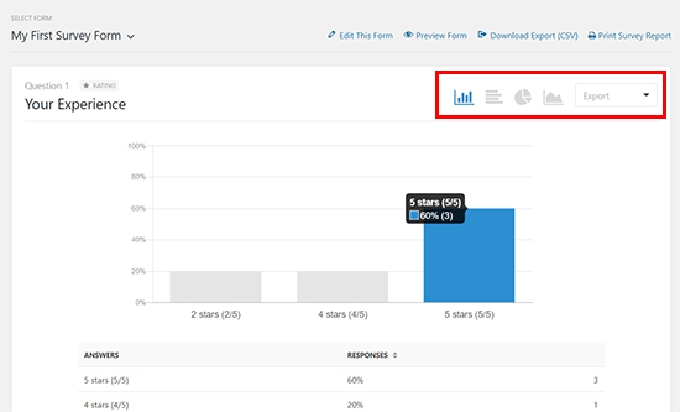Image resolution: width=680 pixels, height=412 pixels.
Task: Open the Preview Form link text
Action: [x=442, y=36]
